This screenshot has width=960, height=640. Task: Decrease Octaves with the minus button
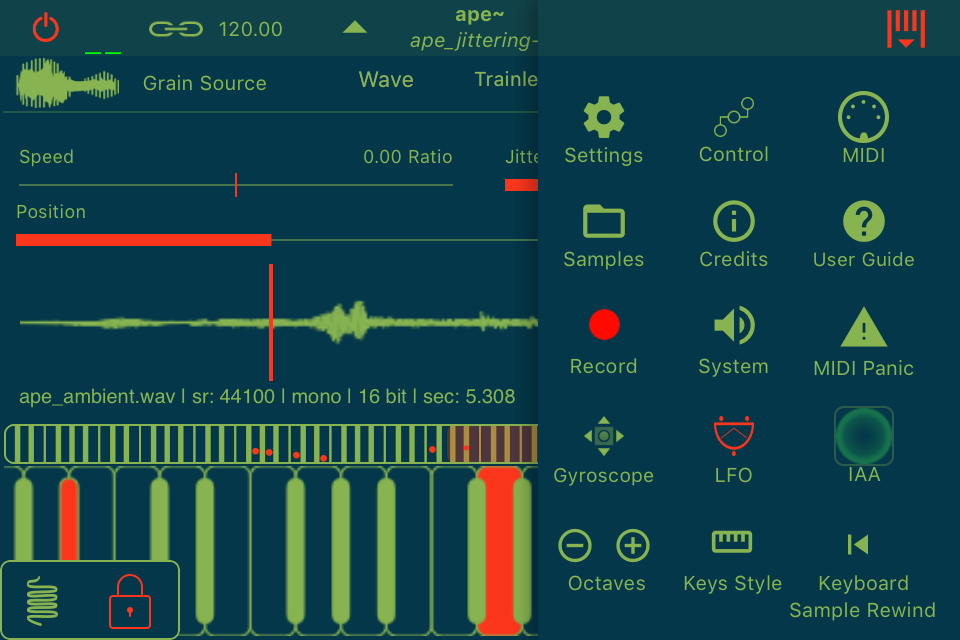pyautogui.click(x=575, y=545)
